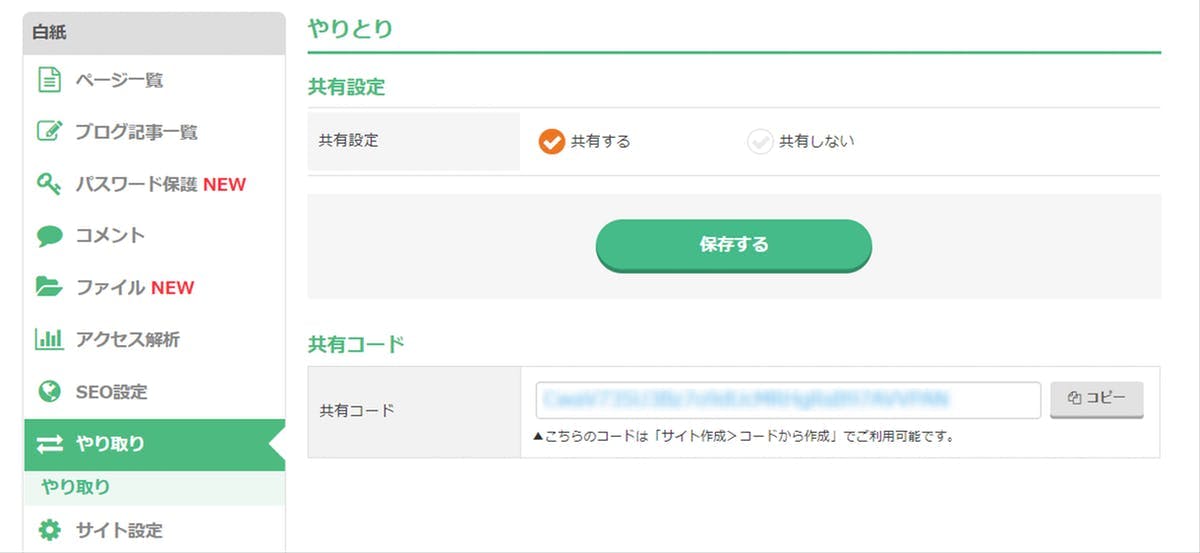Select the 共有しない radio option
The image size is (1200, 553).
pyautogui.click(x=760, y=142)
